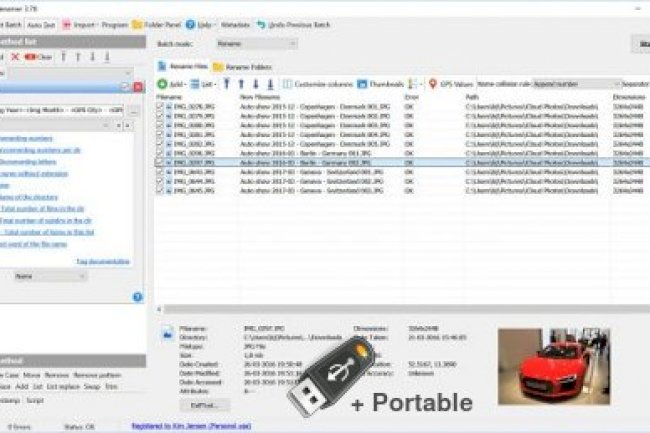Move selected file up one row
Viewport: 650px width, 433px height.
pyautogui.click(x=241, y=84)
